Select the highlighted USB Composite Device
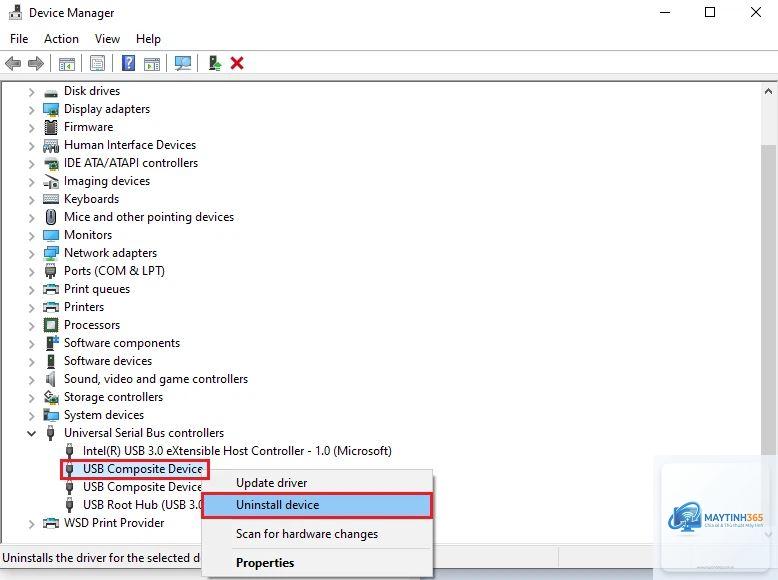This screenshot has height=580, width=778. coord(143,469)
